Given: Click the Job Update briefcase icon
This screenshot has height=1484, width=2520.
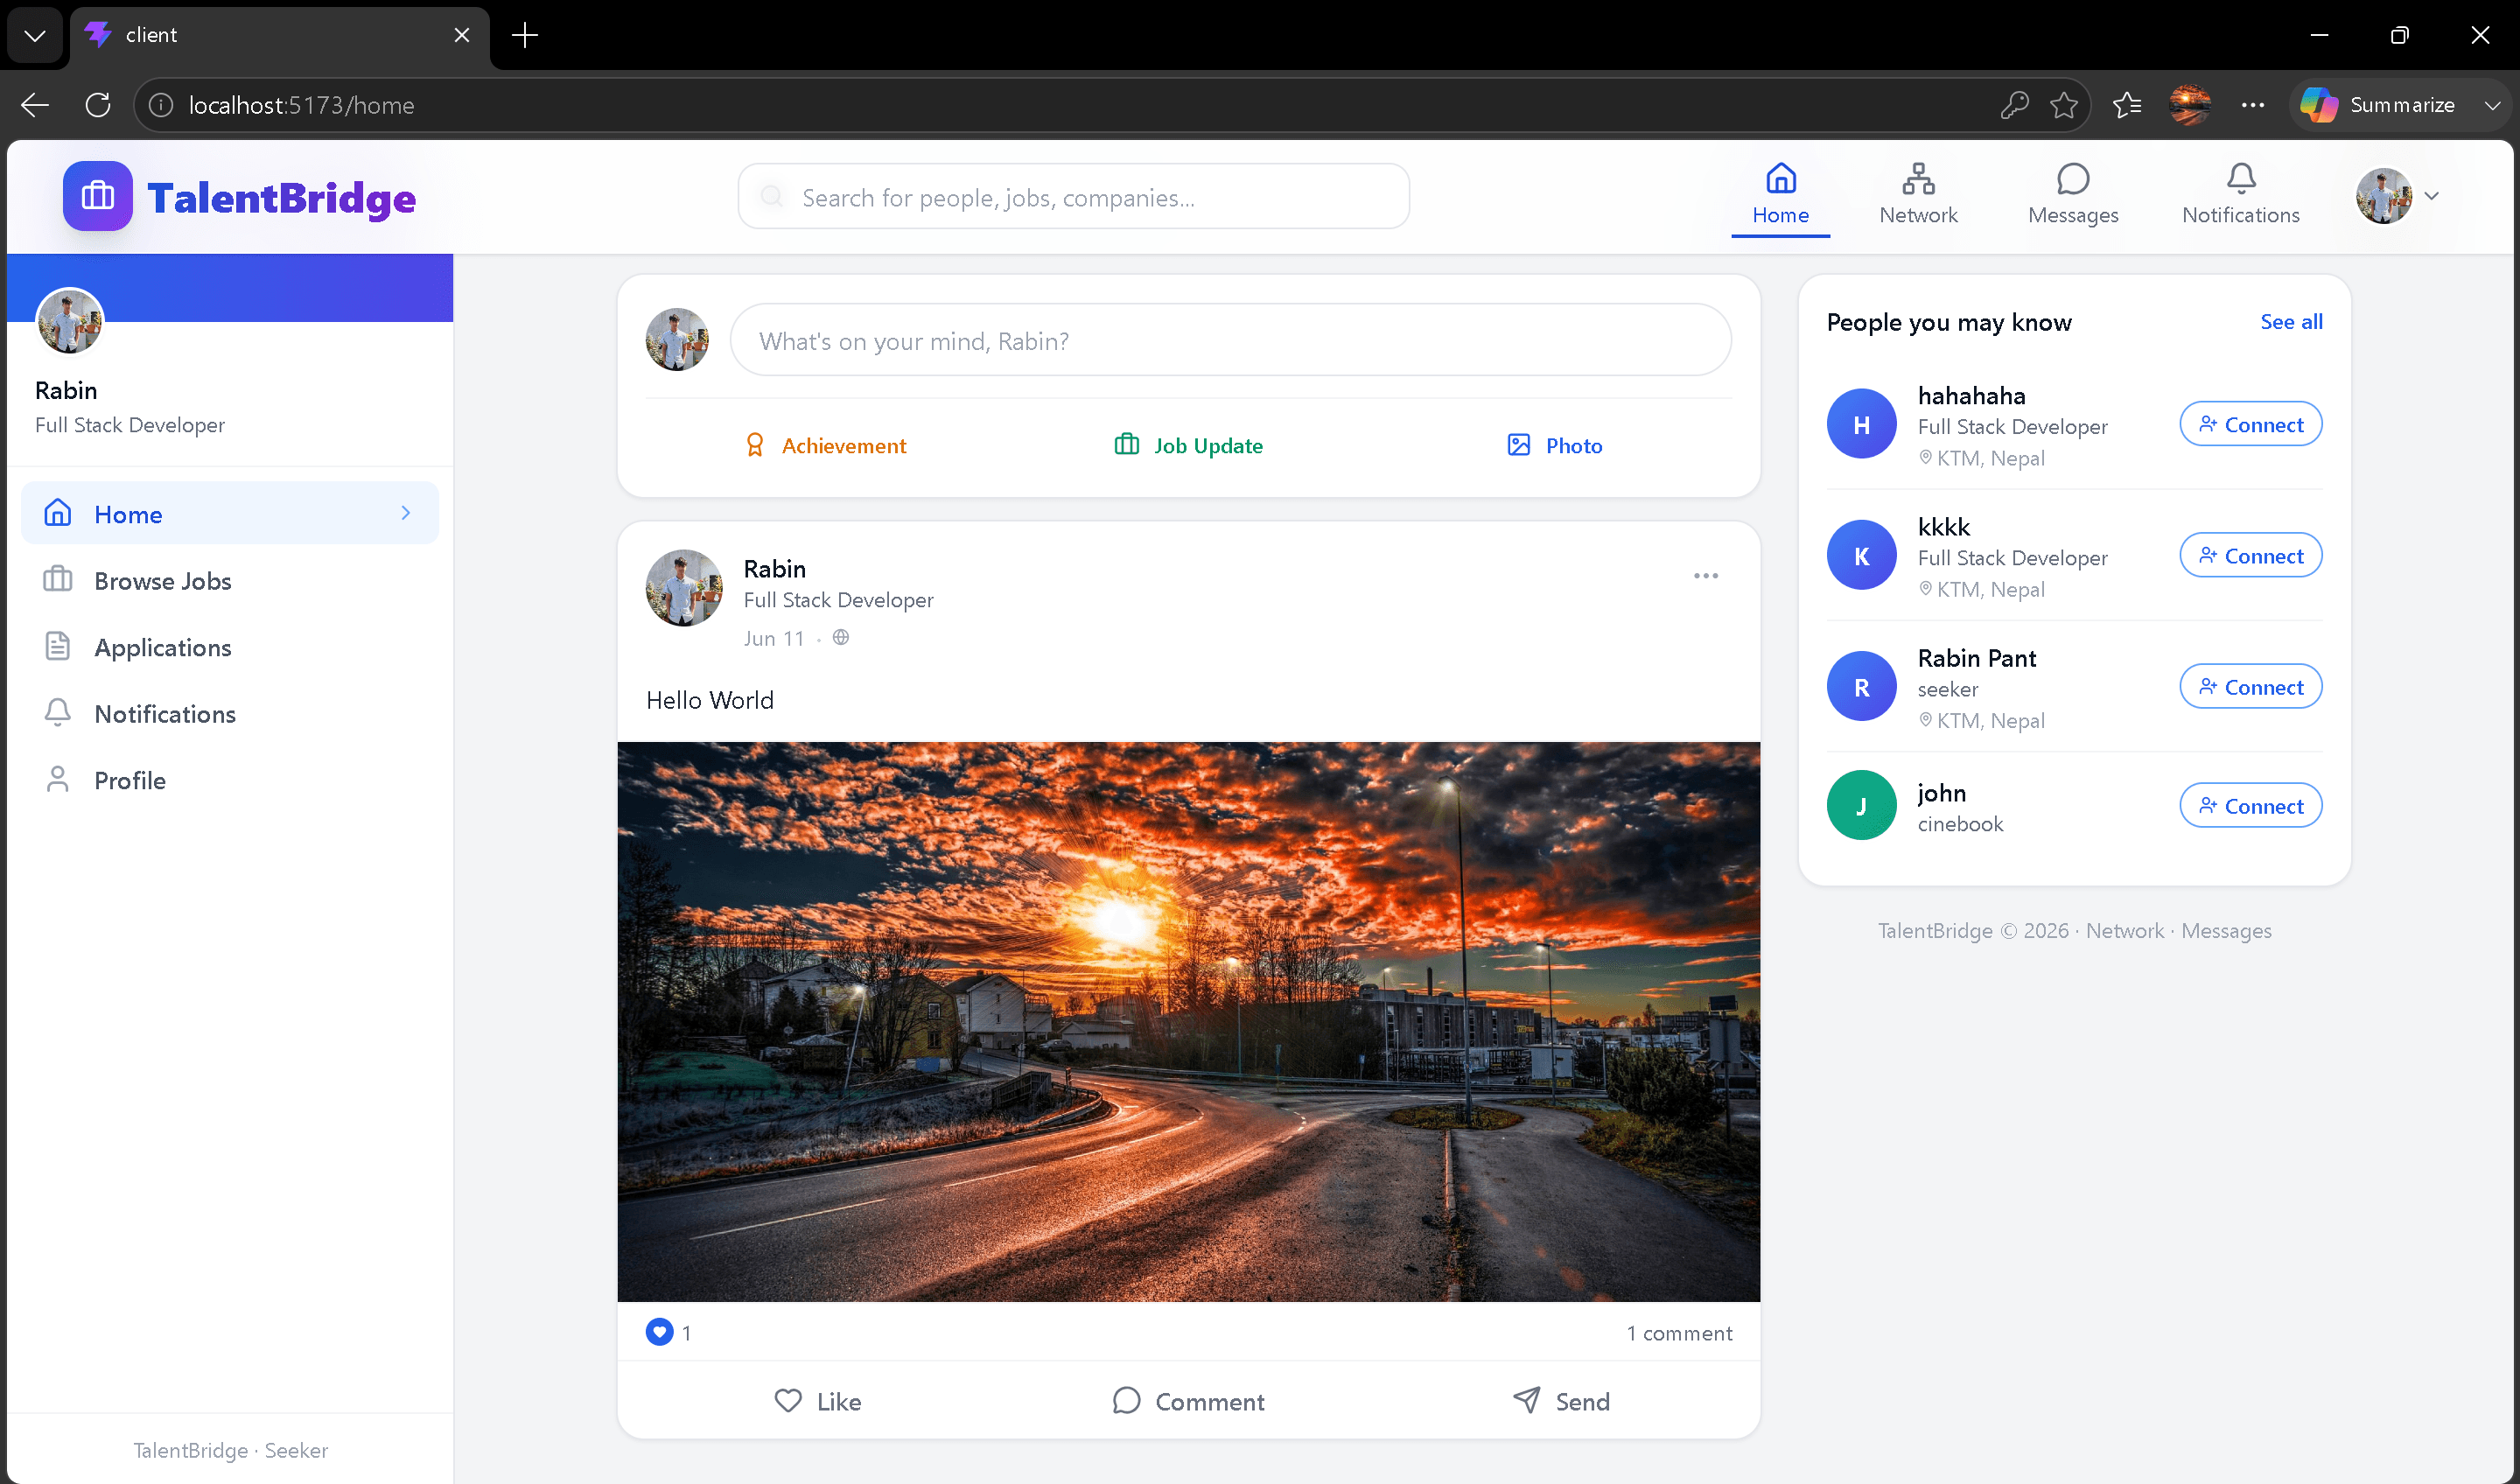Looking at the screenshot, I should point(1126,444).
